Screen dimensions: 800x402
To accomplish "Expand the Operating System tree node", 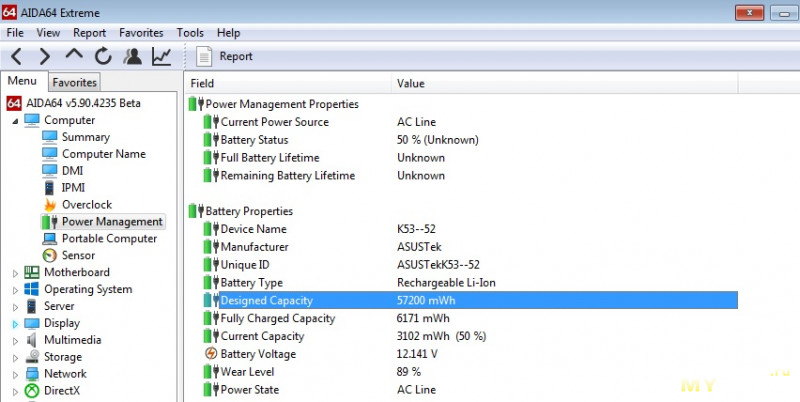I will tap(15, 290).
